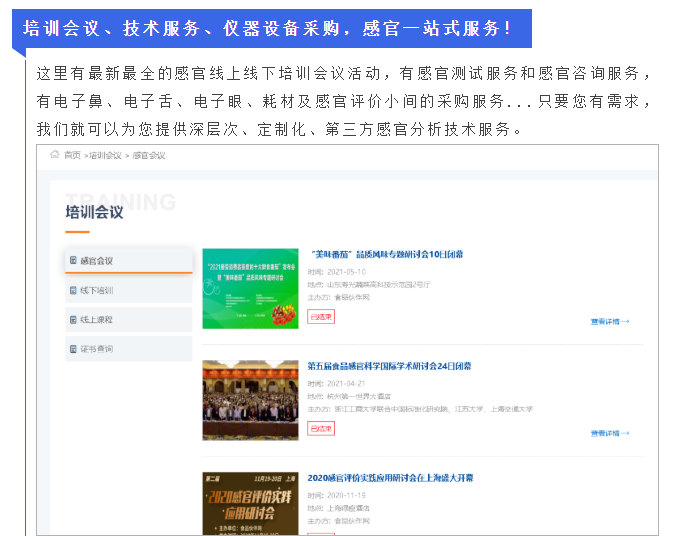The image size is (681, 536).
Task: Click the document icon beside 线上课程
Action: (73, 320)
